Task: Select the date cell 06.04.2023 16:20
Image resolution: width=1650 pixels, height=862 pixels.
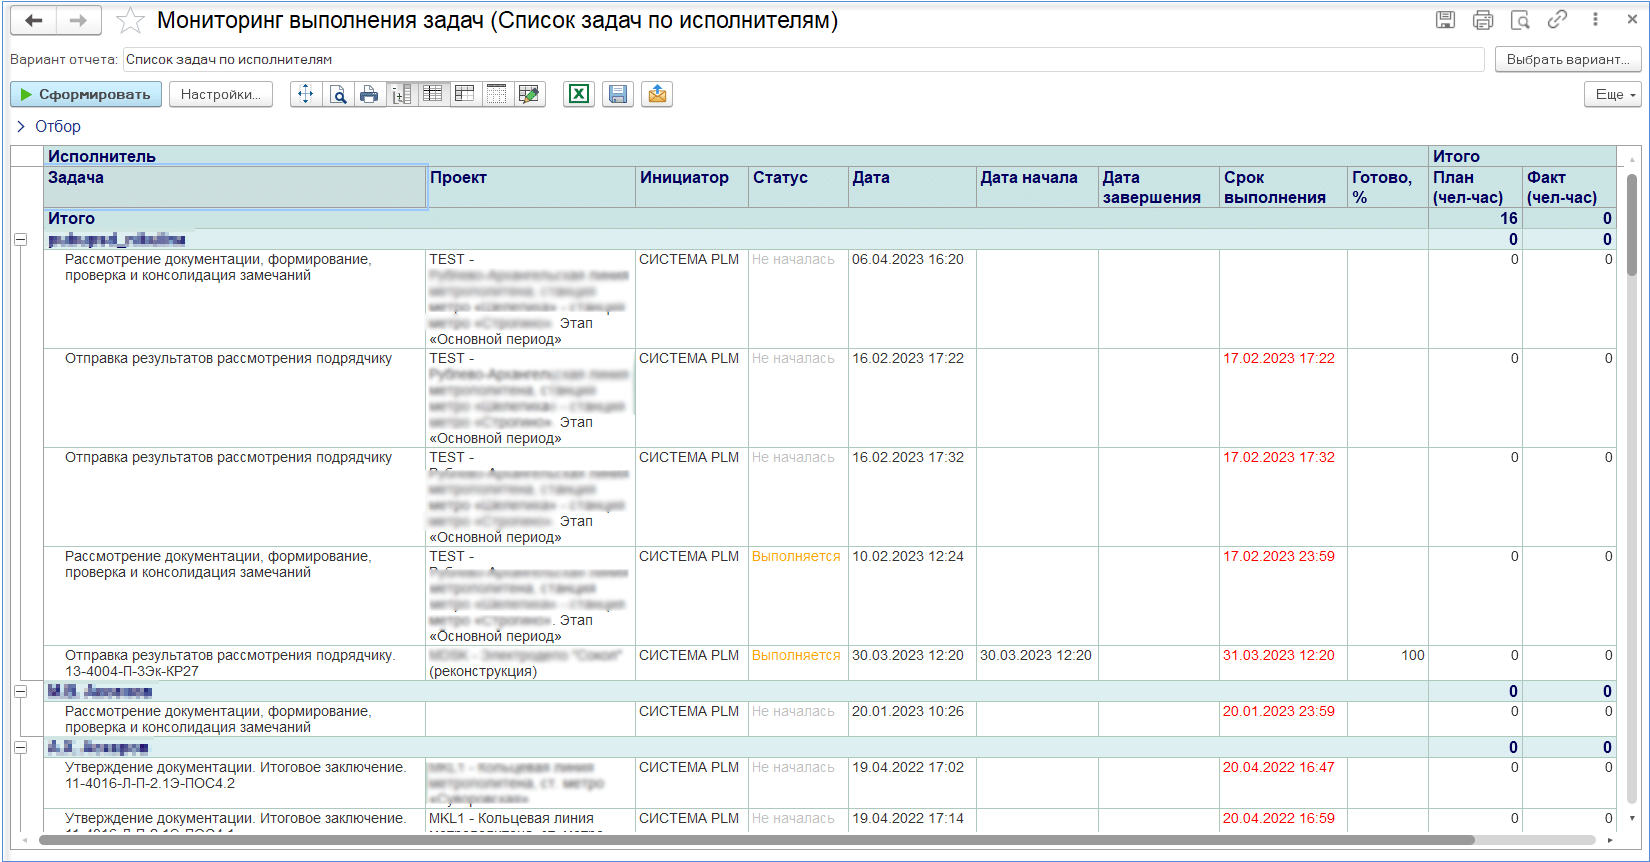Action: tap(912, 299)
